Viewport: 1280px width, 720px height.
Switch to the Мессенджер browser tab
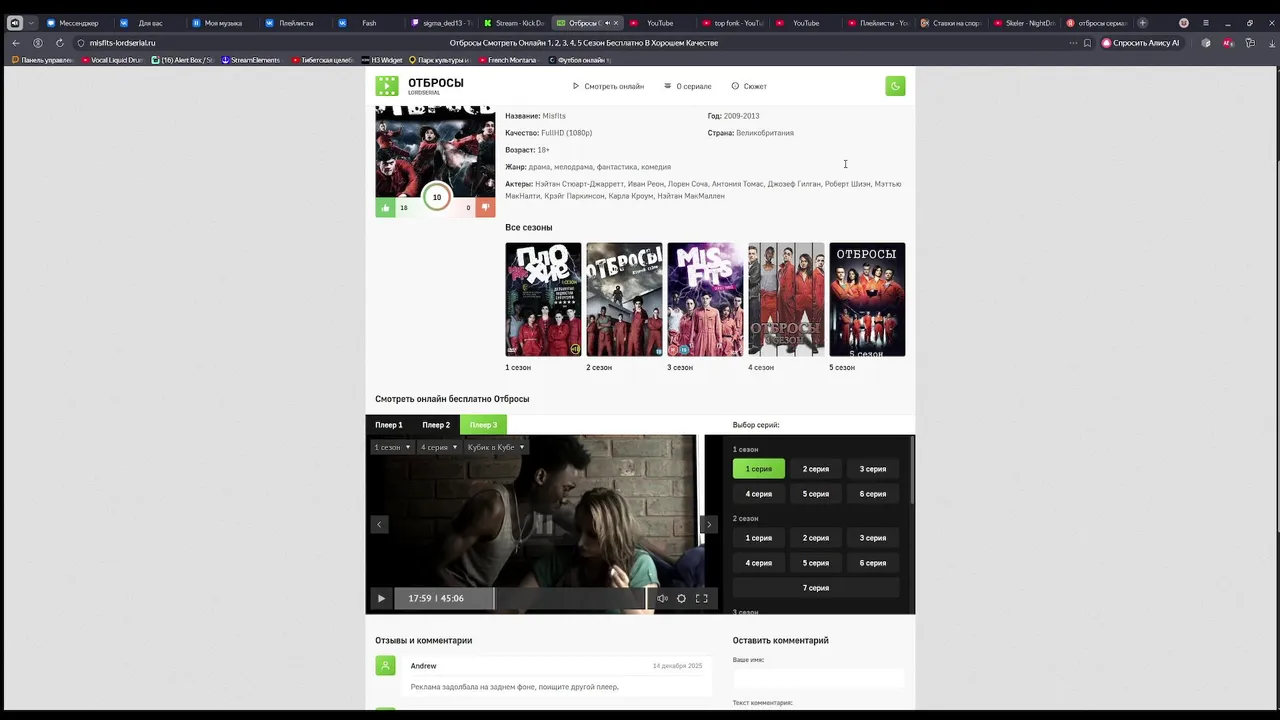pos(72,23)
